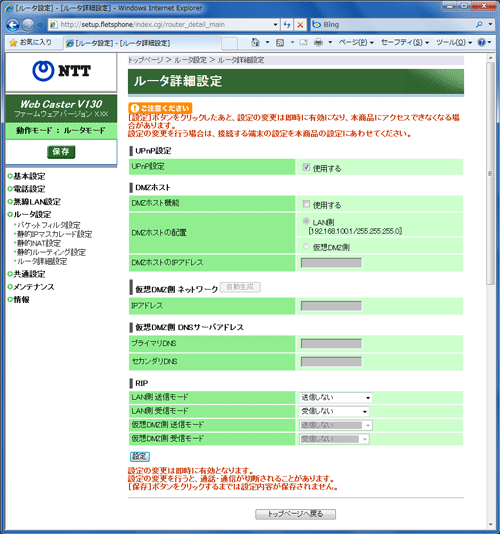Click the refresh icon beside address bar
The image size is (500, 534).
pos(287,25)
